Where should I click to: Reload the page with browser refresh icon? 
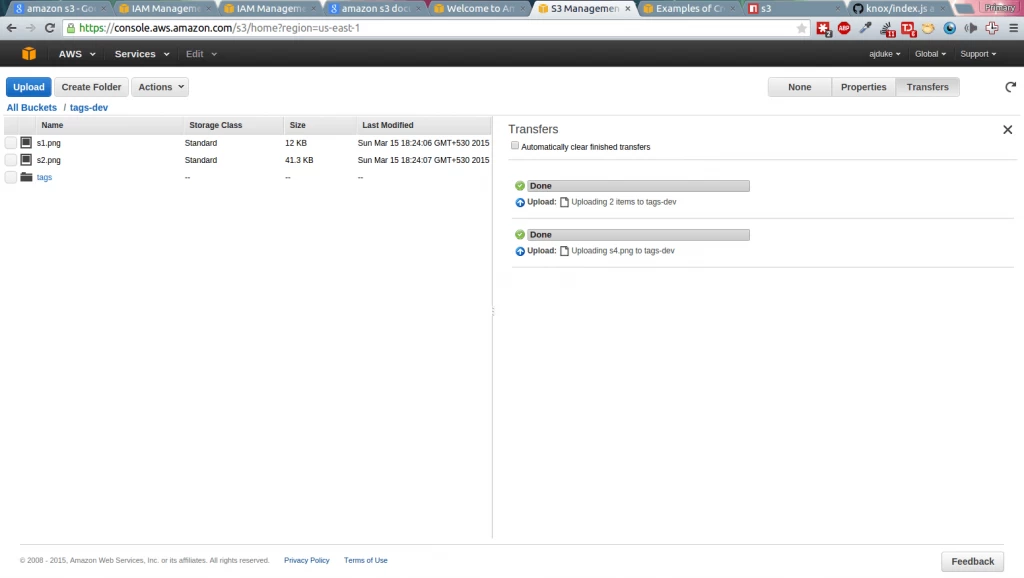[x=50, y=28]
